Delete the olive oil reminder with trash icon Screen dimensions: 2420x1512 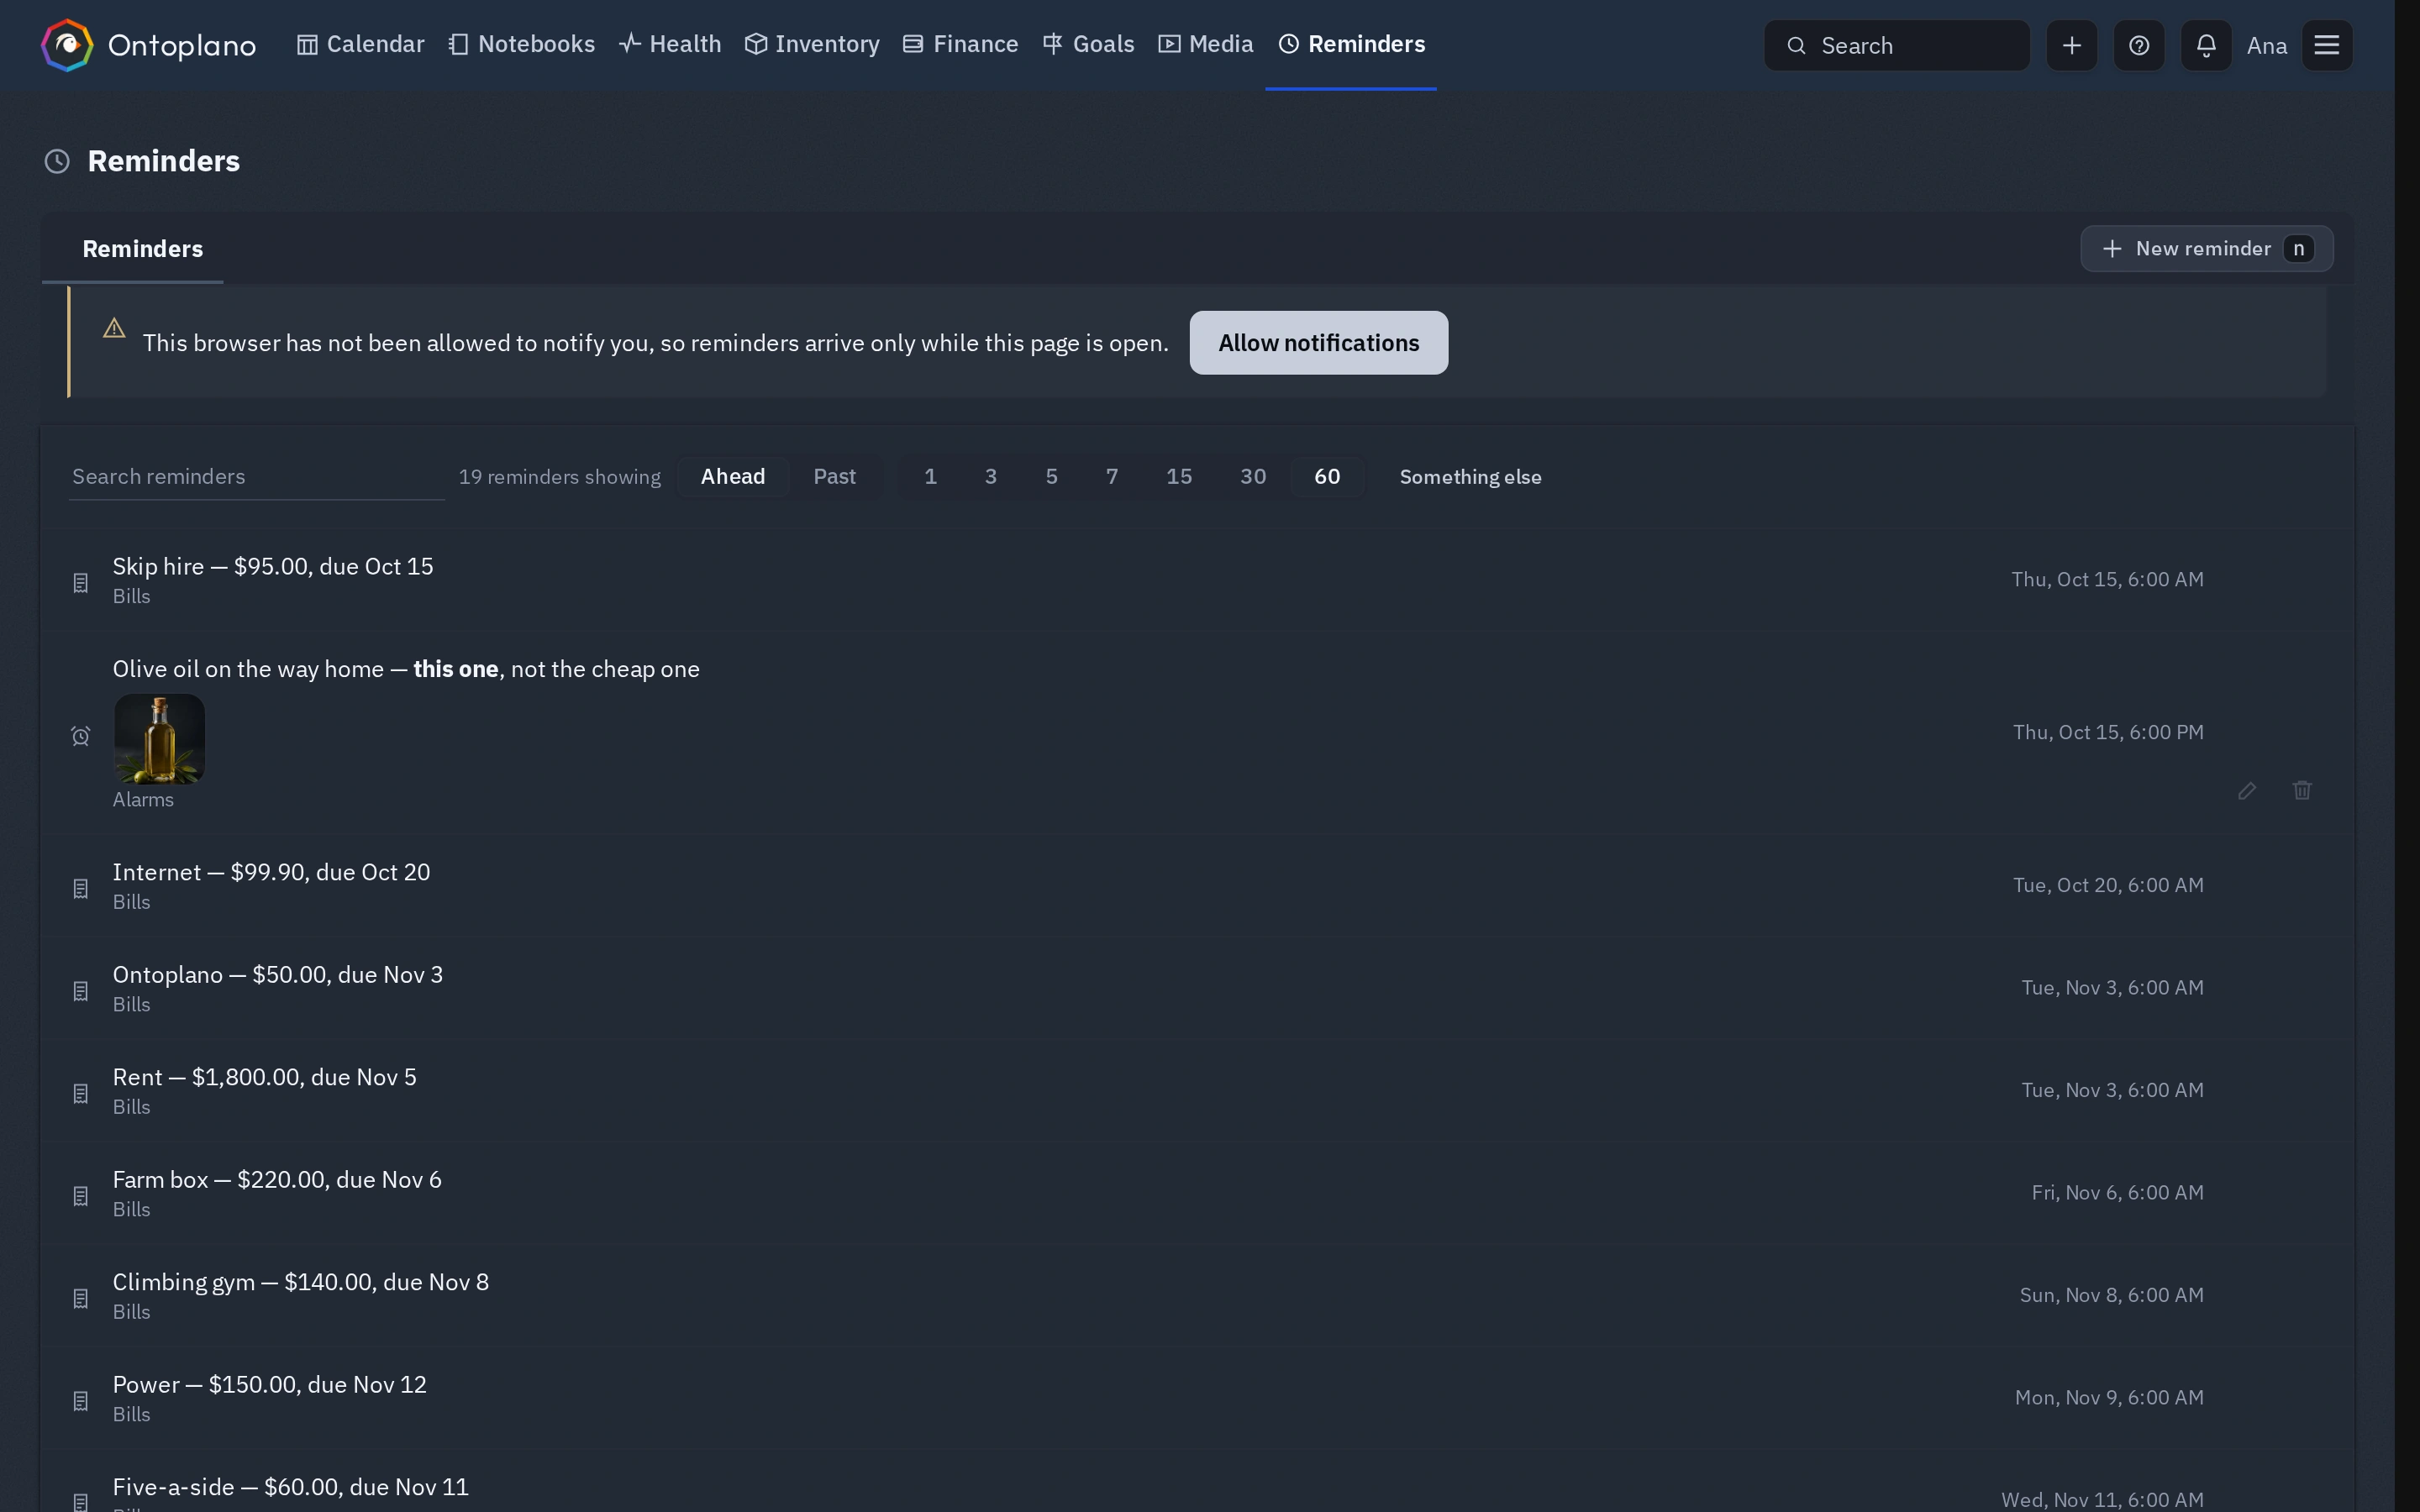click(2301, 790)
